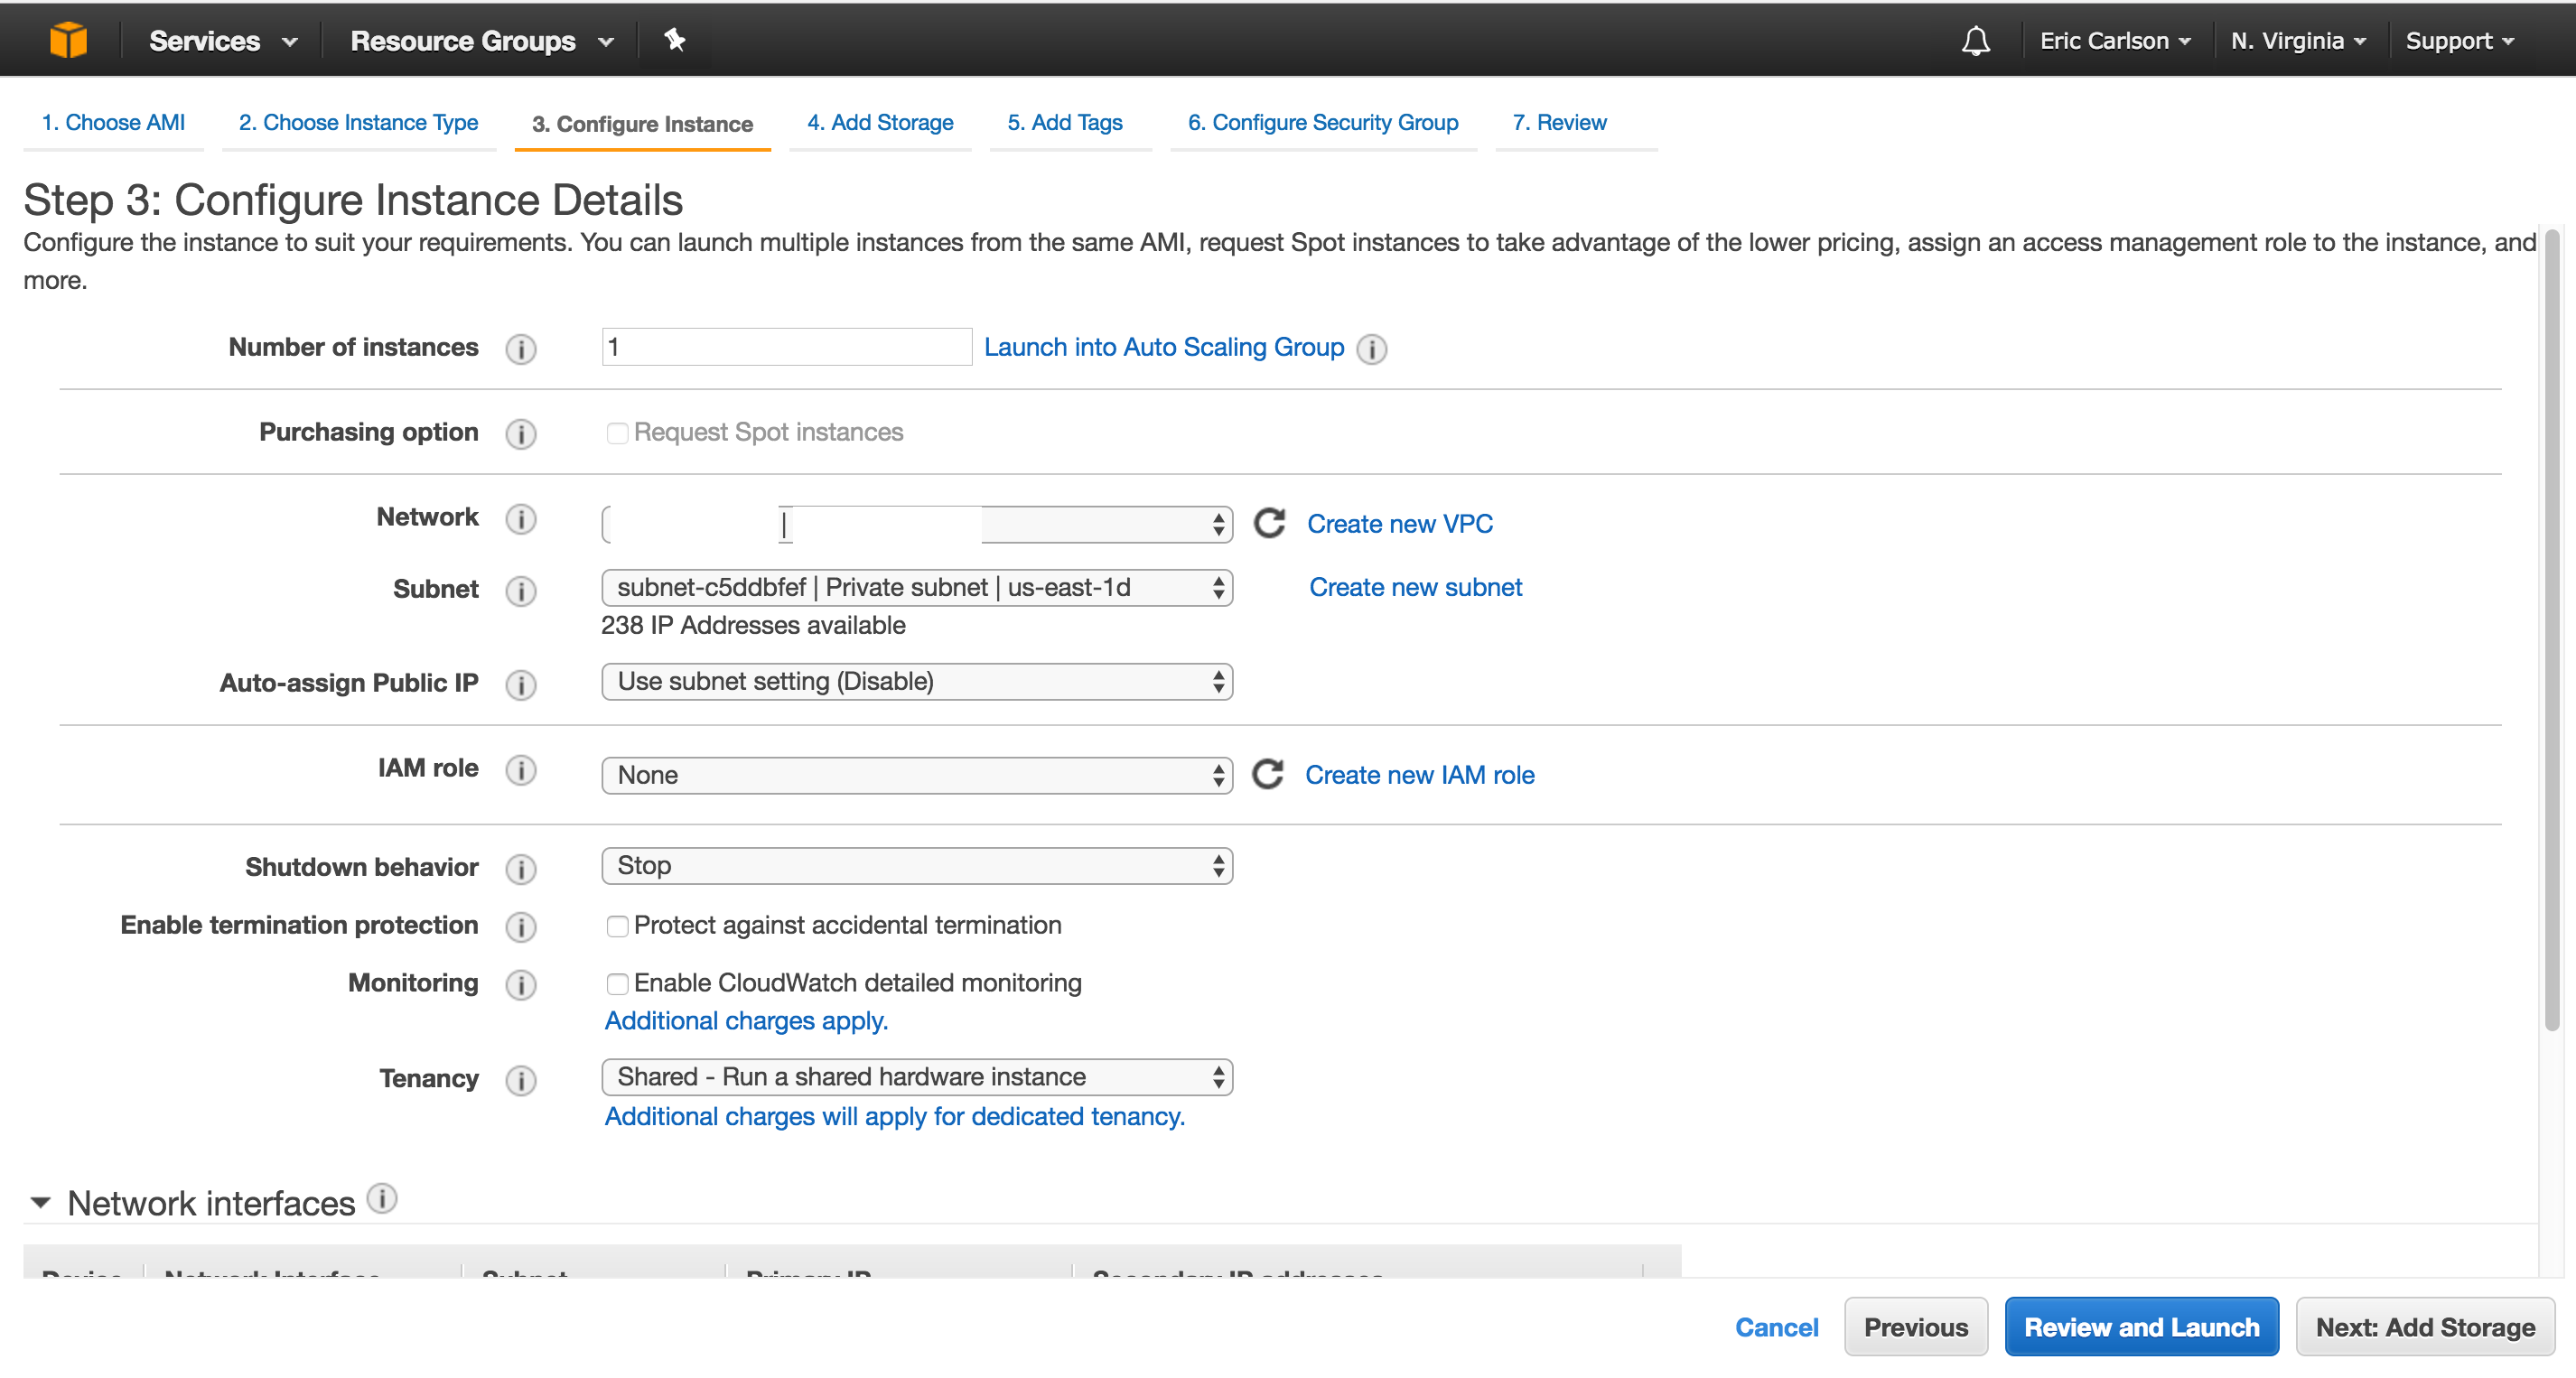Toggle Protect against accidental termination
The image size is (2576, 1378).
[x=617, y=925]
